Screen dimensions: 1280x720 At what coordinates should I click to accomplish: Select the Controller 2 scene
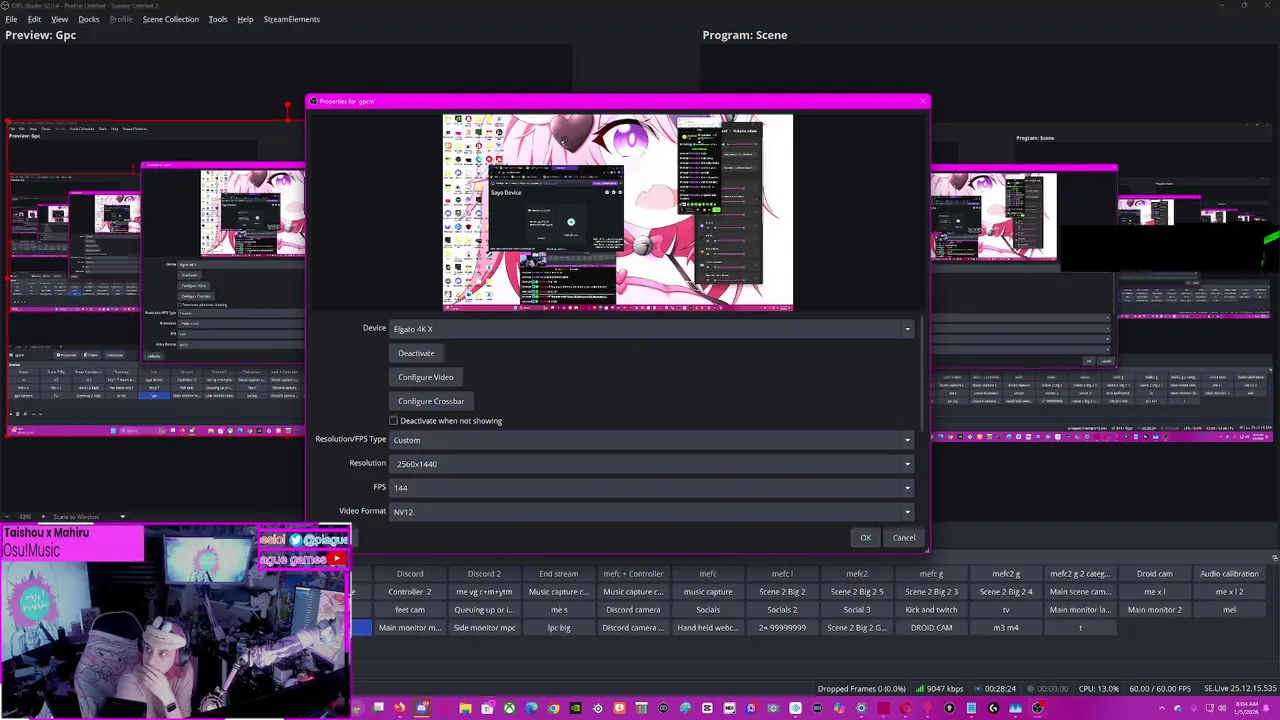point(410,592)
